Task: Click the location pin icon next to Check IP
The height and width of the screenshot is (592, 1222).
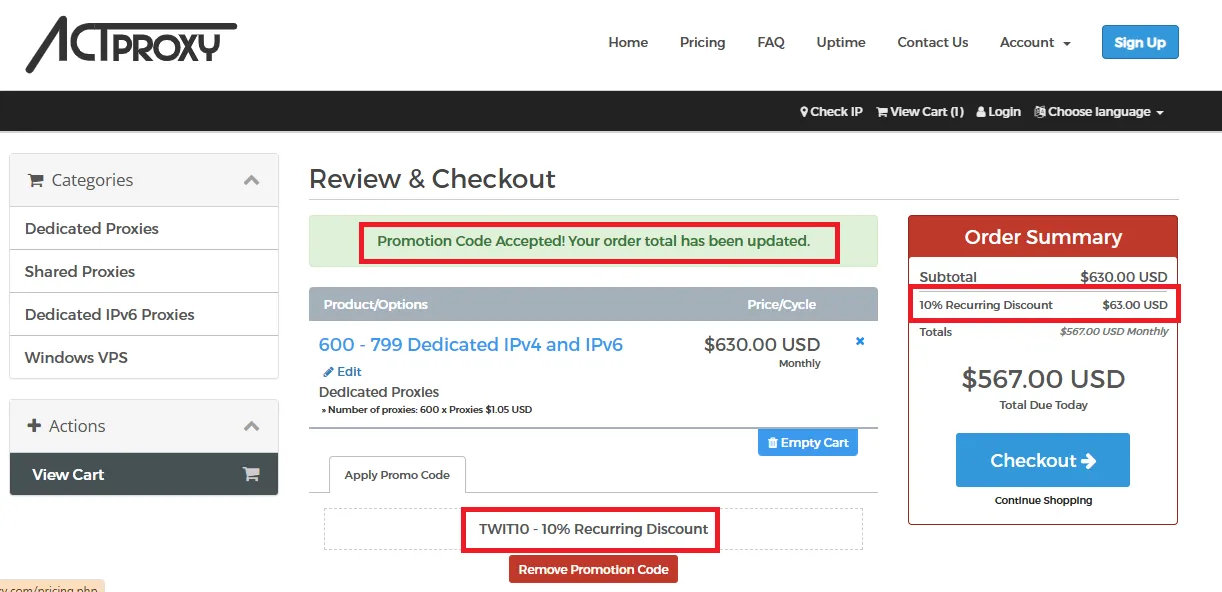Action: [x=804, y=111]
